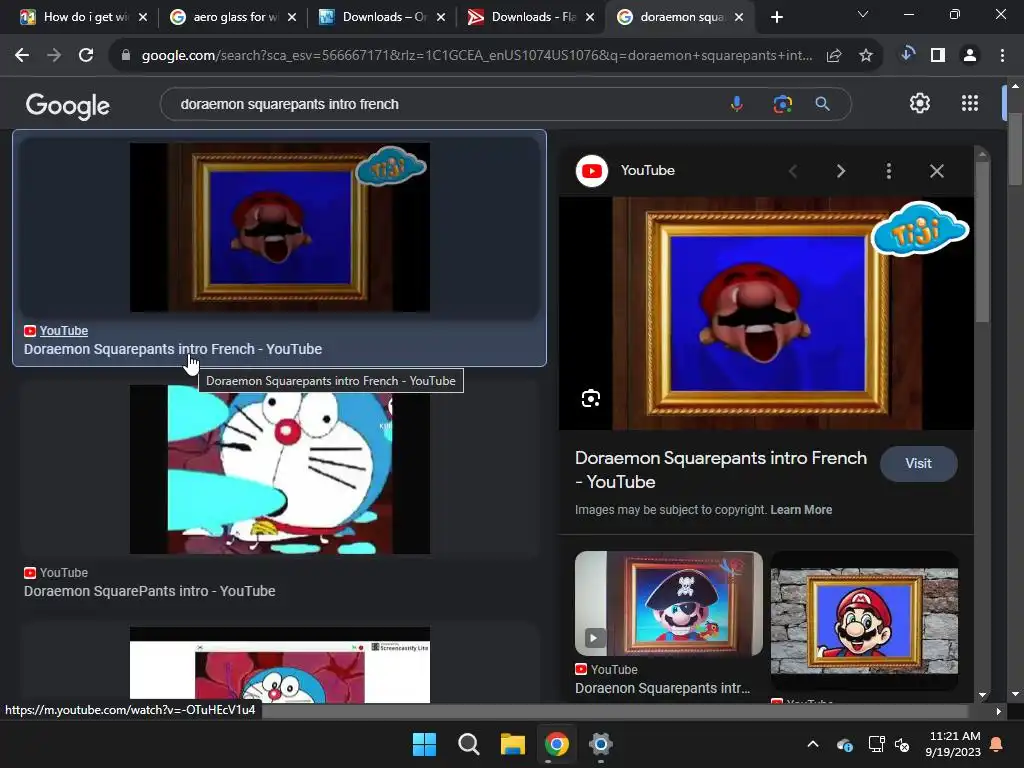Image resolution: width=1024 pixels, height=768 pixels.
Task: Open 'Doraemon Squarepants intro French - YouTube' result title
Action: (173, 349)
